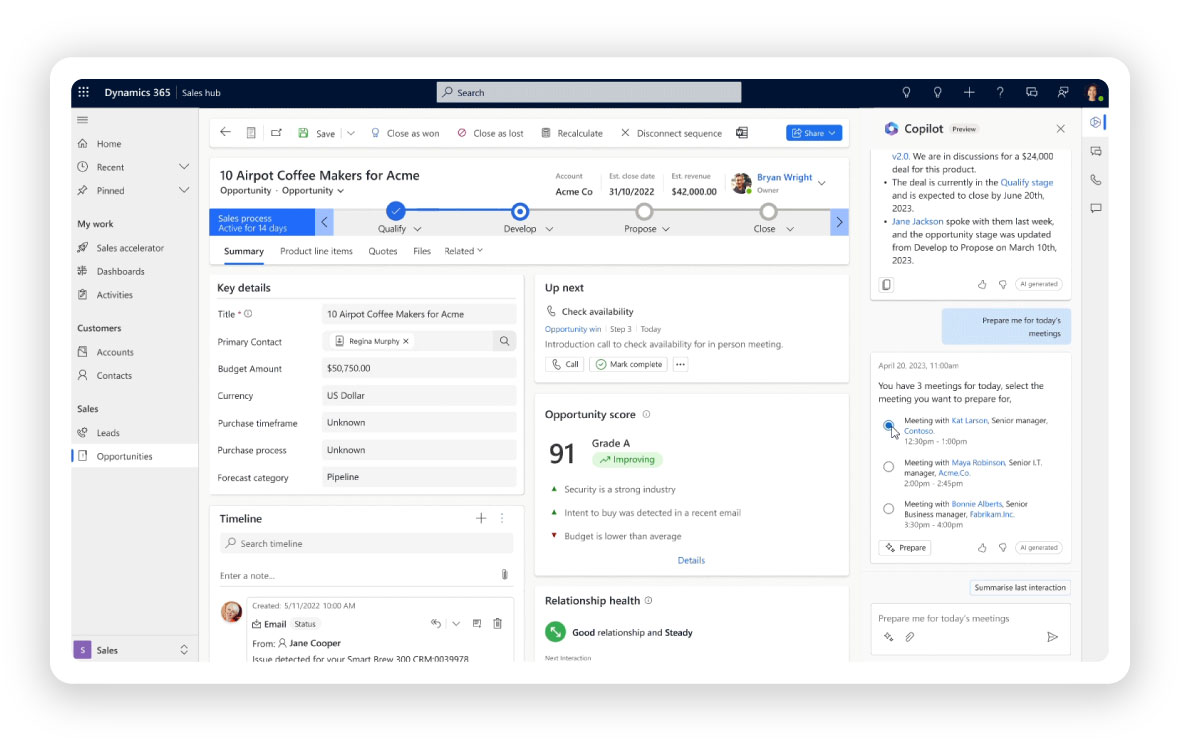The image size is (1180, 740).
Task: Select the meeting with Kat Larson radio button
Action: pyautogui.click(x=889, y=425)
